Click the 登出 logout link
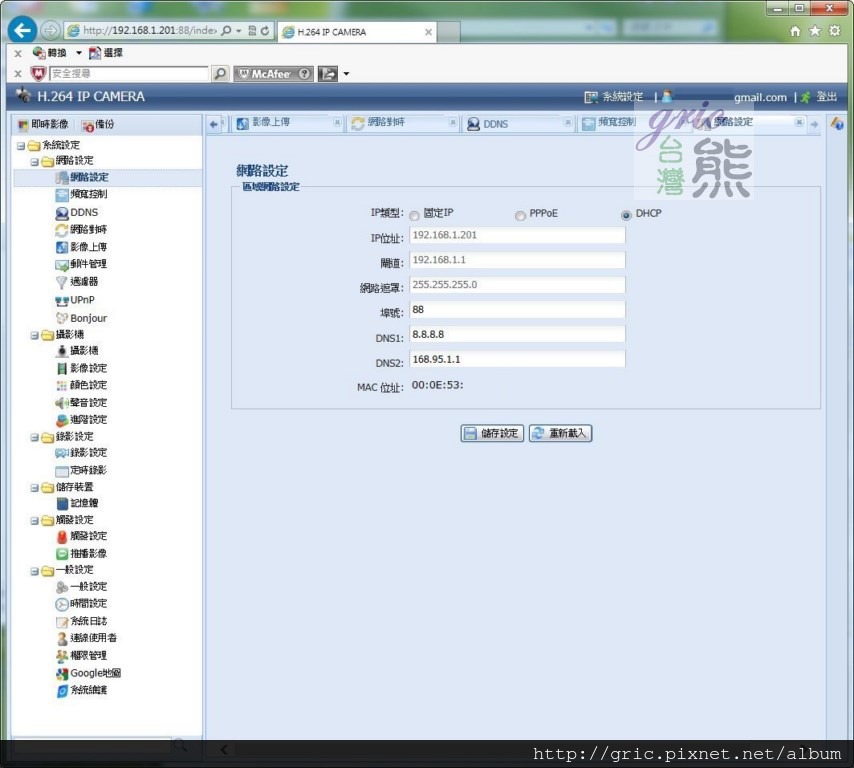 click(819, 97)
